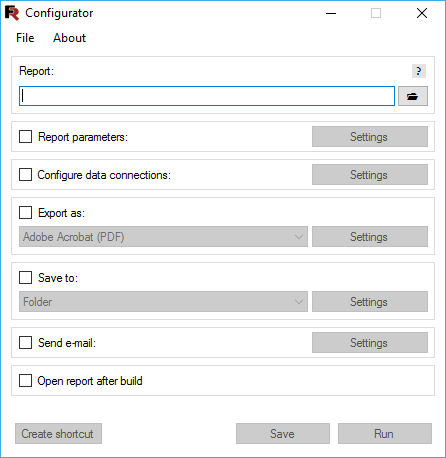Expand the Adobe Acrobat (PDF) export dropdown
The width and height of the screenshot is (446, 458).
pyautogui.click(x=163, y=237)
